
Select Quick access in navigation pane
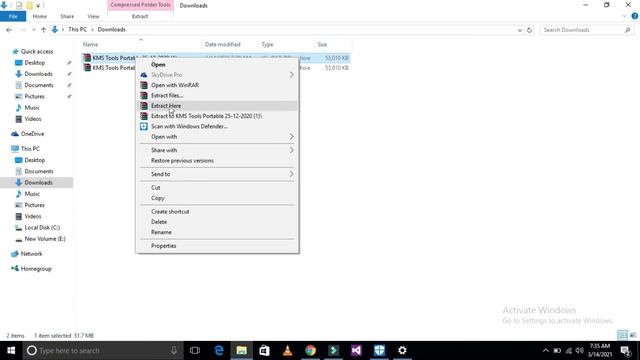(37, 51)
